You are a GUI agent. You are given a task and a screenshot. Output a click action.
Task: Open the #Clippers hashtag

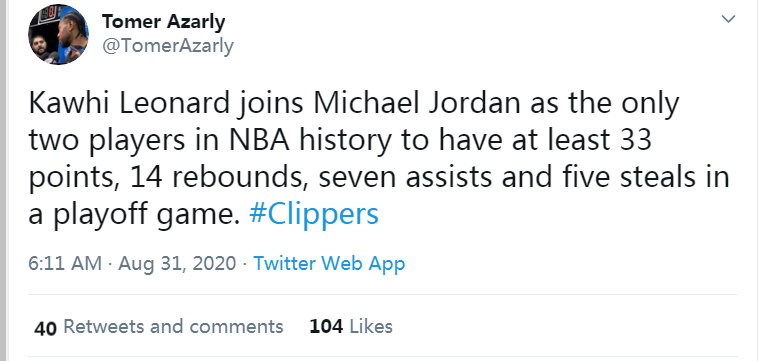coord(314,214)
